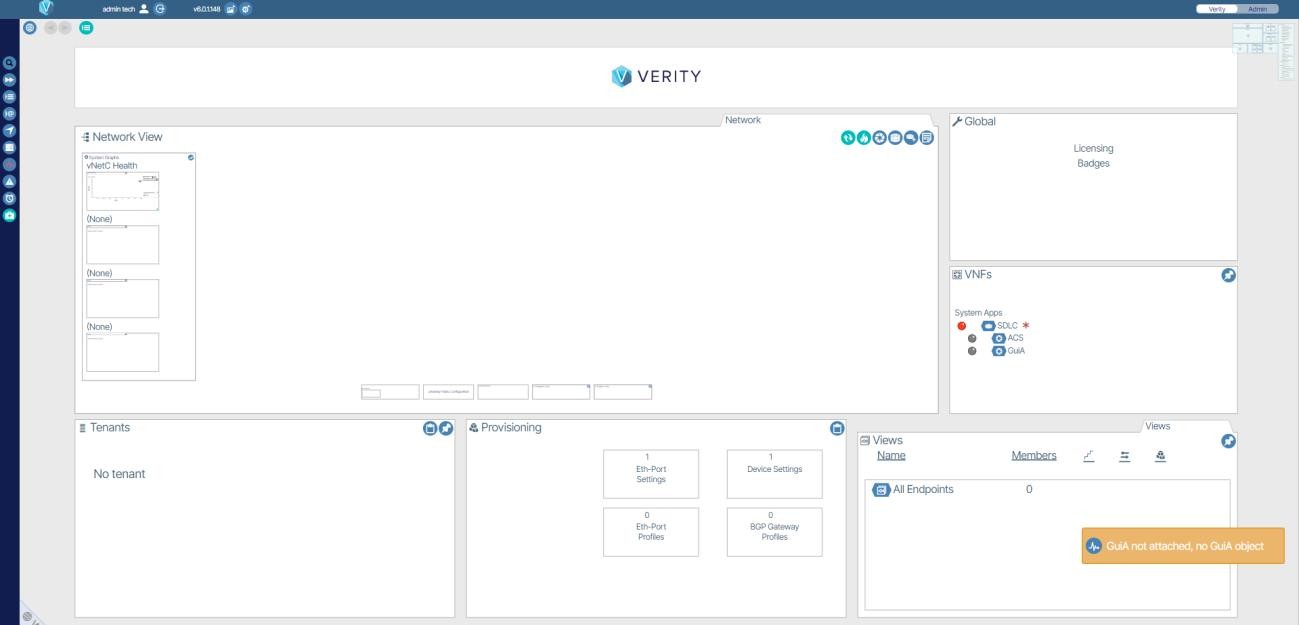The image size is (1299, 625).
Task: Click the logout icon beside admin tech
Action: tap(160, 8)
